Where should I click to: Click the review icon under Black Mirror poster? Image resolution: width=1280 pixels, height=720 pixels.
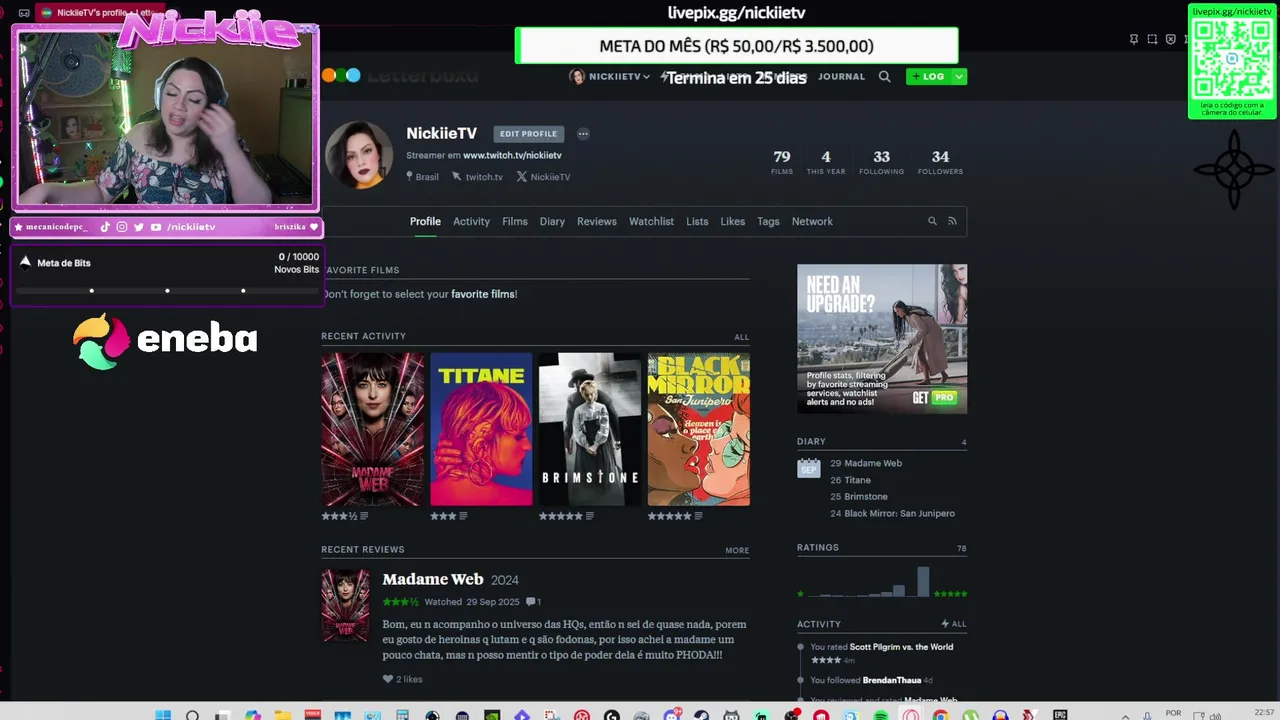(698, 516)
